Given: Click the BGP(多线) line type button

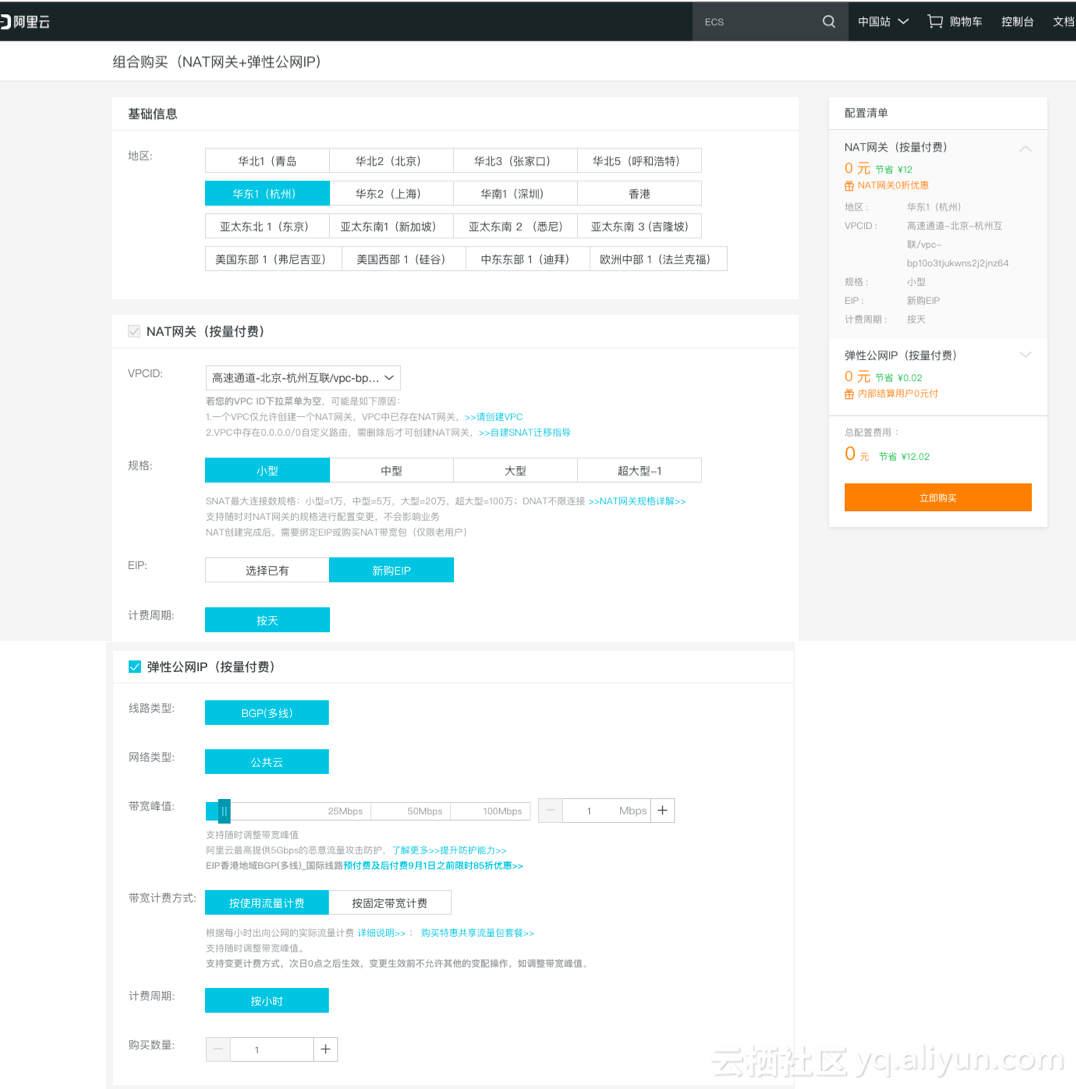Looking at the screenshot, I should pyautogui.click(x=267, y=713).
